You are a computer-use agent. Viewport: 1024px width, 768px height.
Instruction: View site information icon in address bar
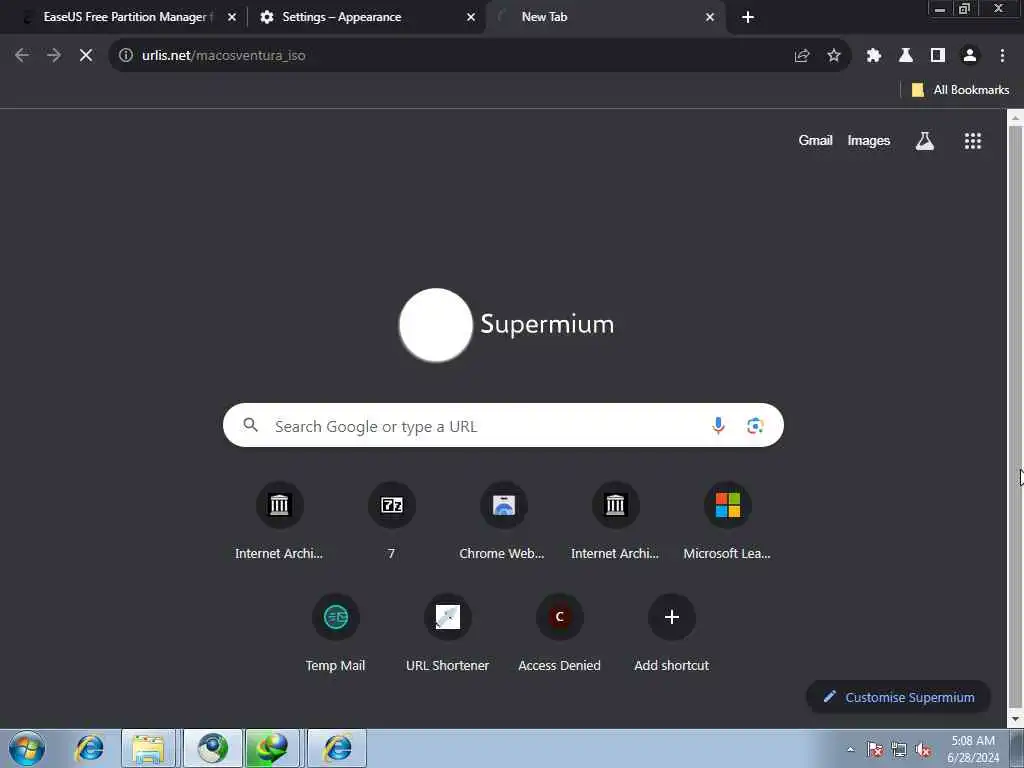click(x=125, y=56)
